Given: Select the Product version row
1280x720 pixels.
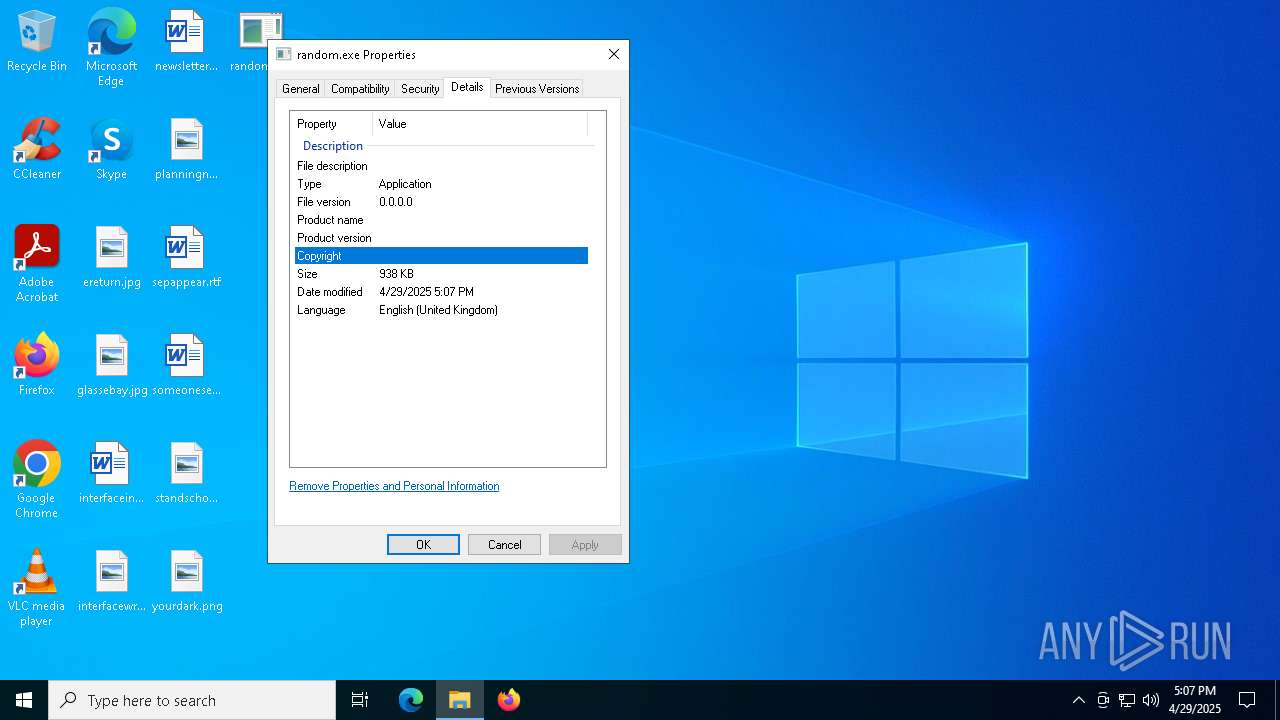Looking at the screenshot, I should pos(441,238).
